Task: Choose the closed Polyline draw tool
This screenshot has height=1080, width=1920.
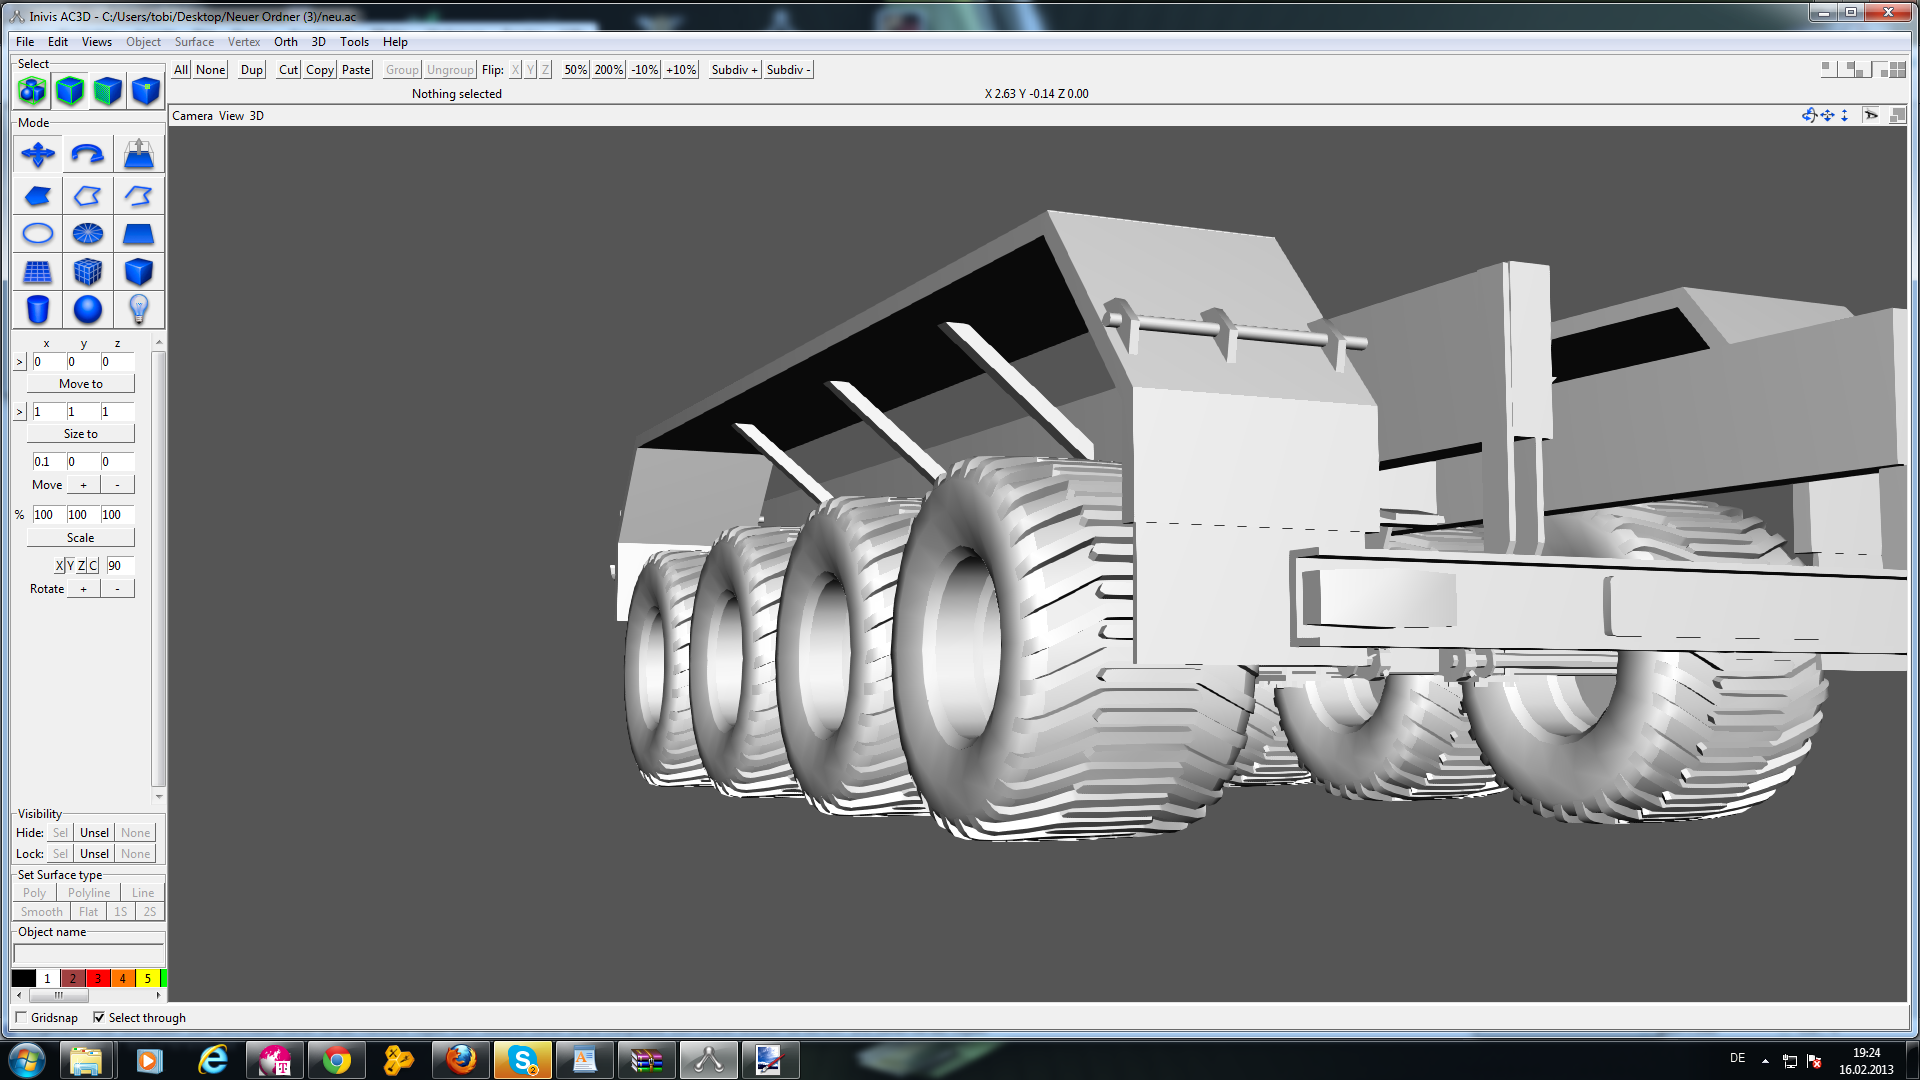Action: 88,195
